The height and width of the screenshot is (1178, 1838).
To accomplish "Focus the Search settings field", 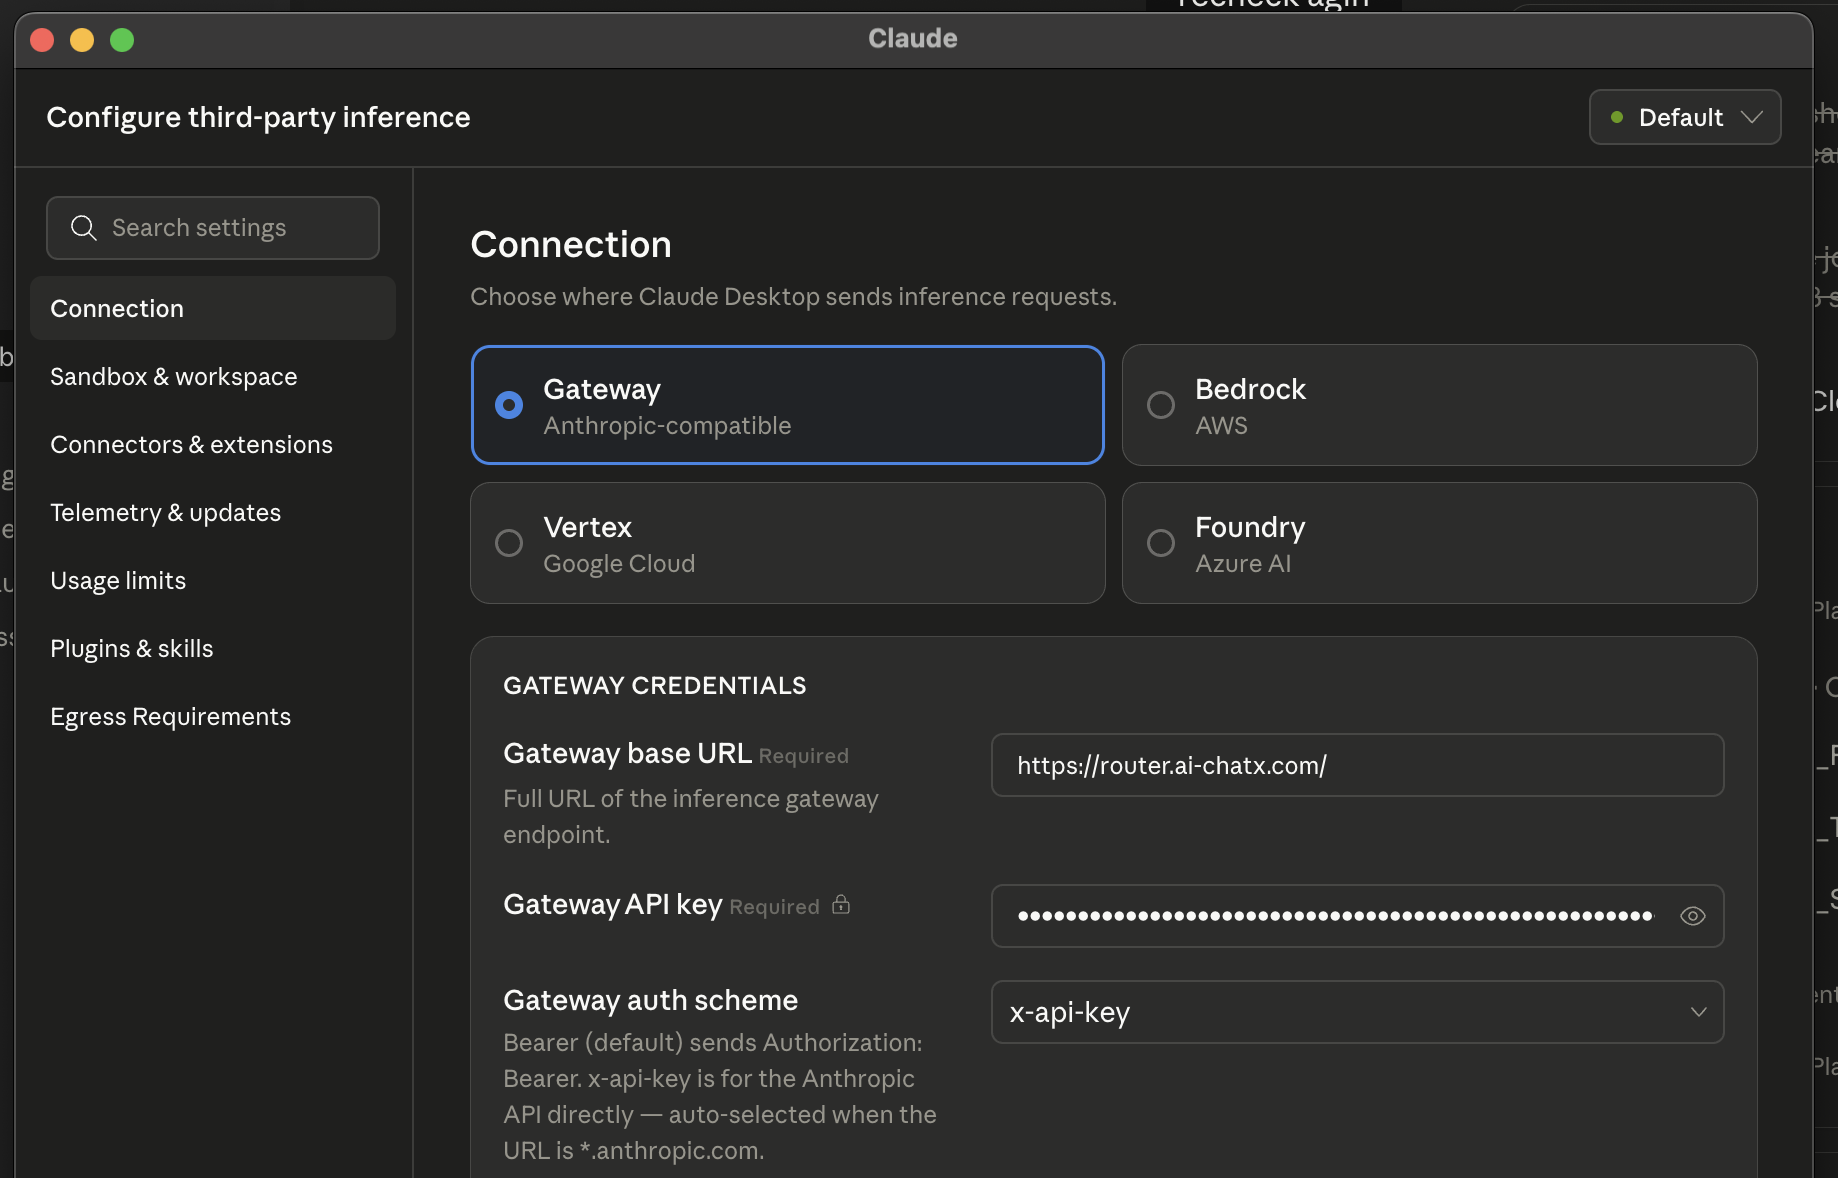I will point(213,228).
